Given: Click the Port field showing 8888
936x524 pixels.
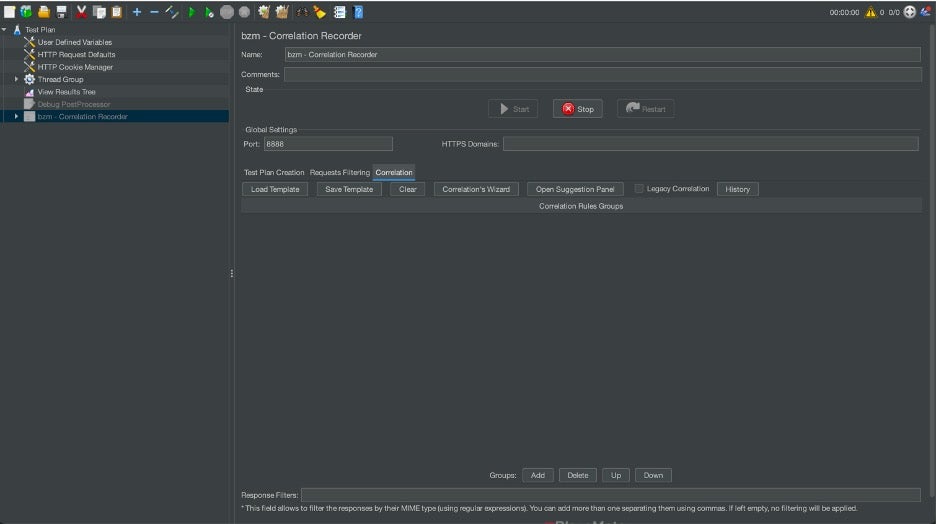Looking at the screenshot, I should click(x=328, y=144).
